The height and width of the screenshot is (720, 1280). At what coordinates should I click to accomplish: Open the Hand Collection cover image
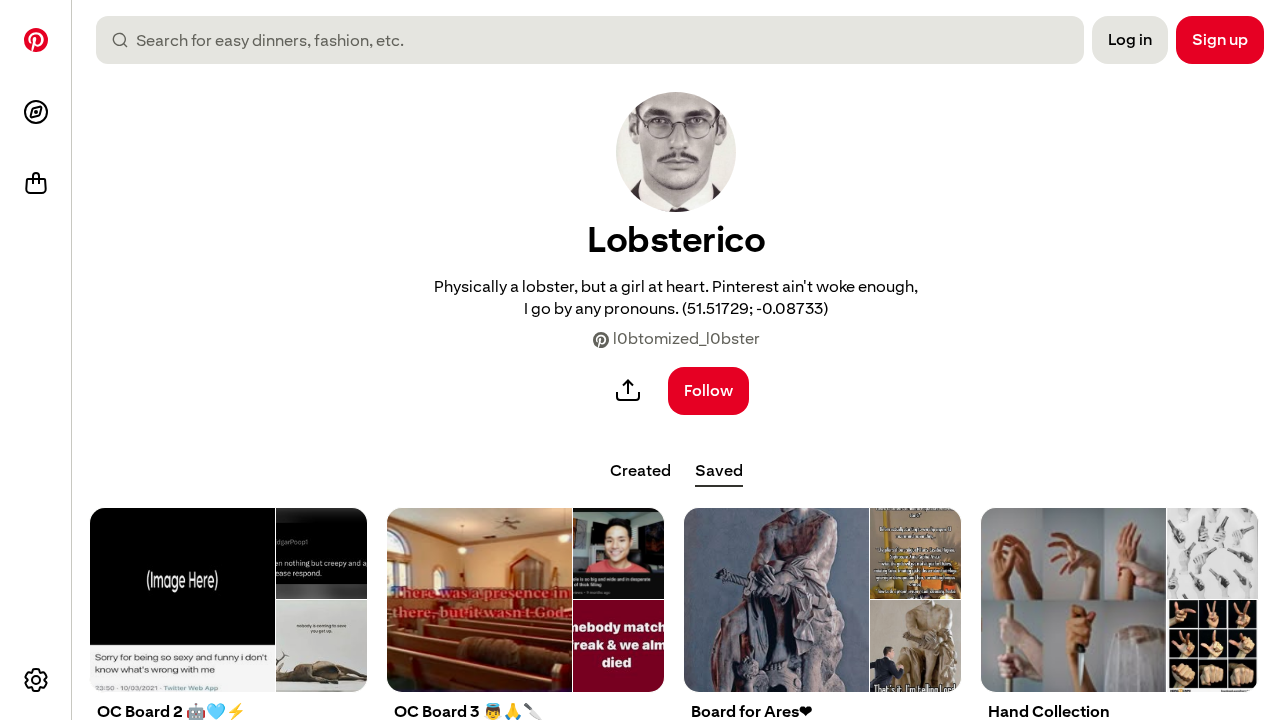(x=1119, y=600)
